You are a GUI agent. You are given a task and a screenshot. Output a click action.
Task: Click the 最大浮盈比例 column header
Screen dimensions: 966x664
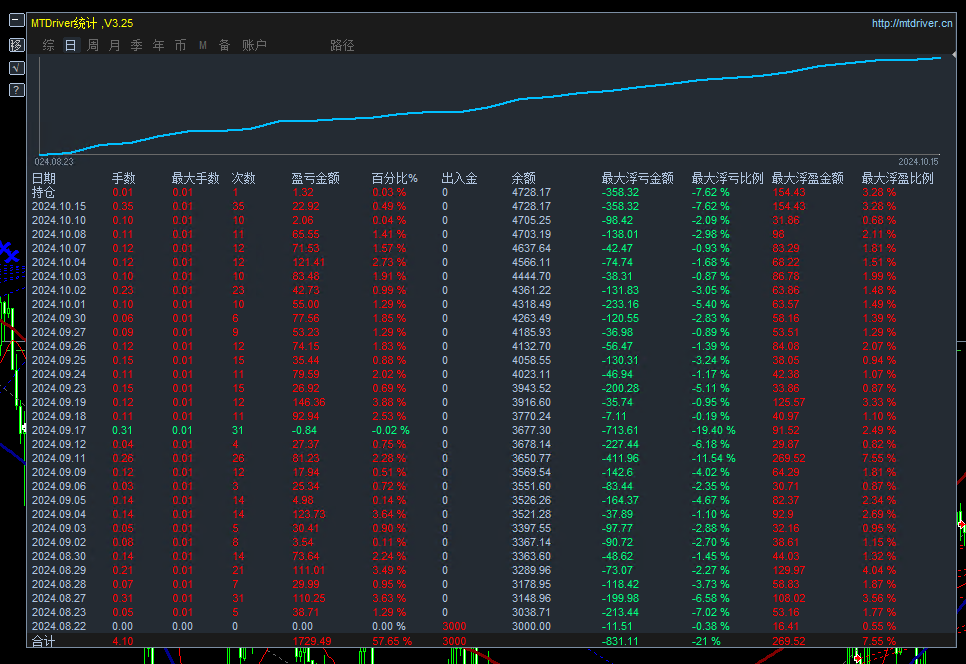[x=898, y=179]
